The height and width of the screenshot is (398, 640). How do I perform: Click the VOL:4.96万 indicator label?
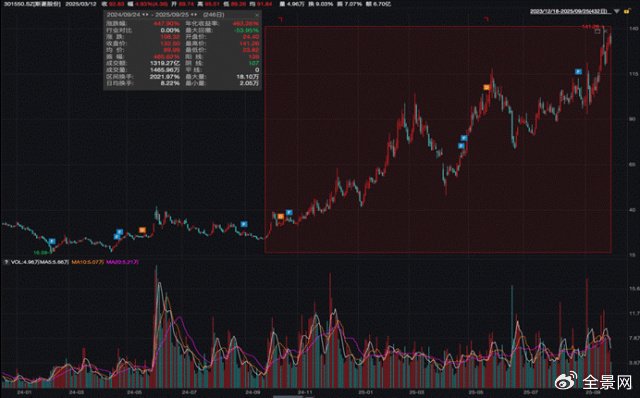tap(24, 262)
